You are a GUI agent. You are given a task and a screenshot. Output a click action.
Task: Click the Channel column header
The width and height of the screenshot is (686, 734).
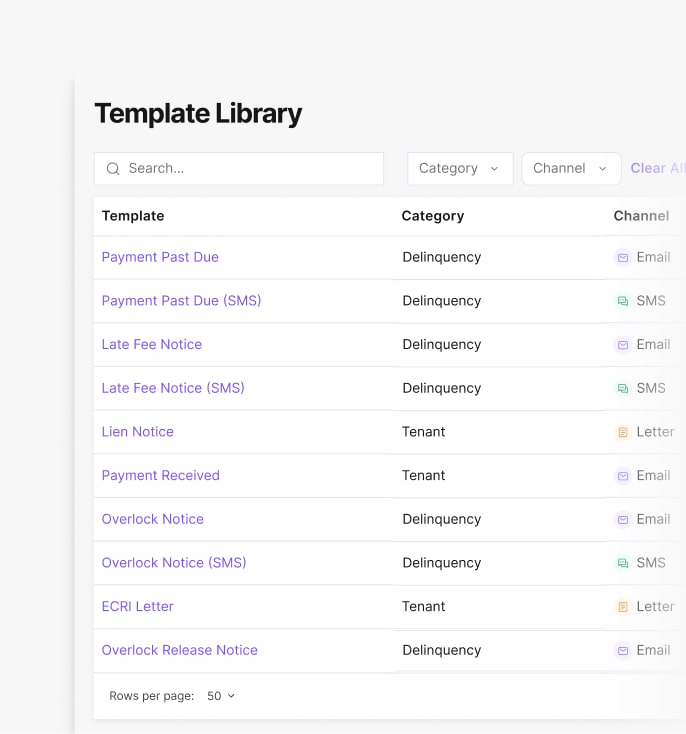pos(642,216)
